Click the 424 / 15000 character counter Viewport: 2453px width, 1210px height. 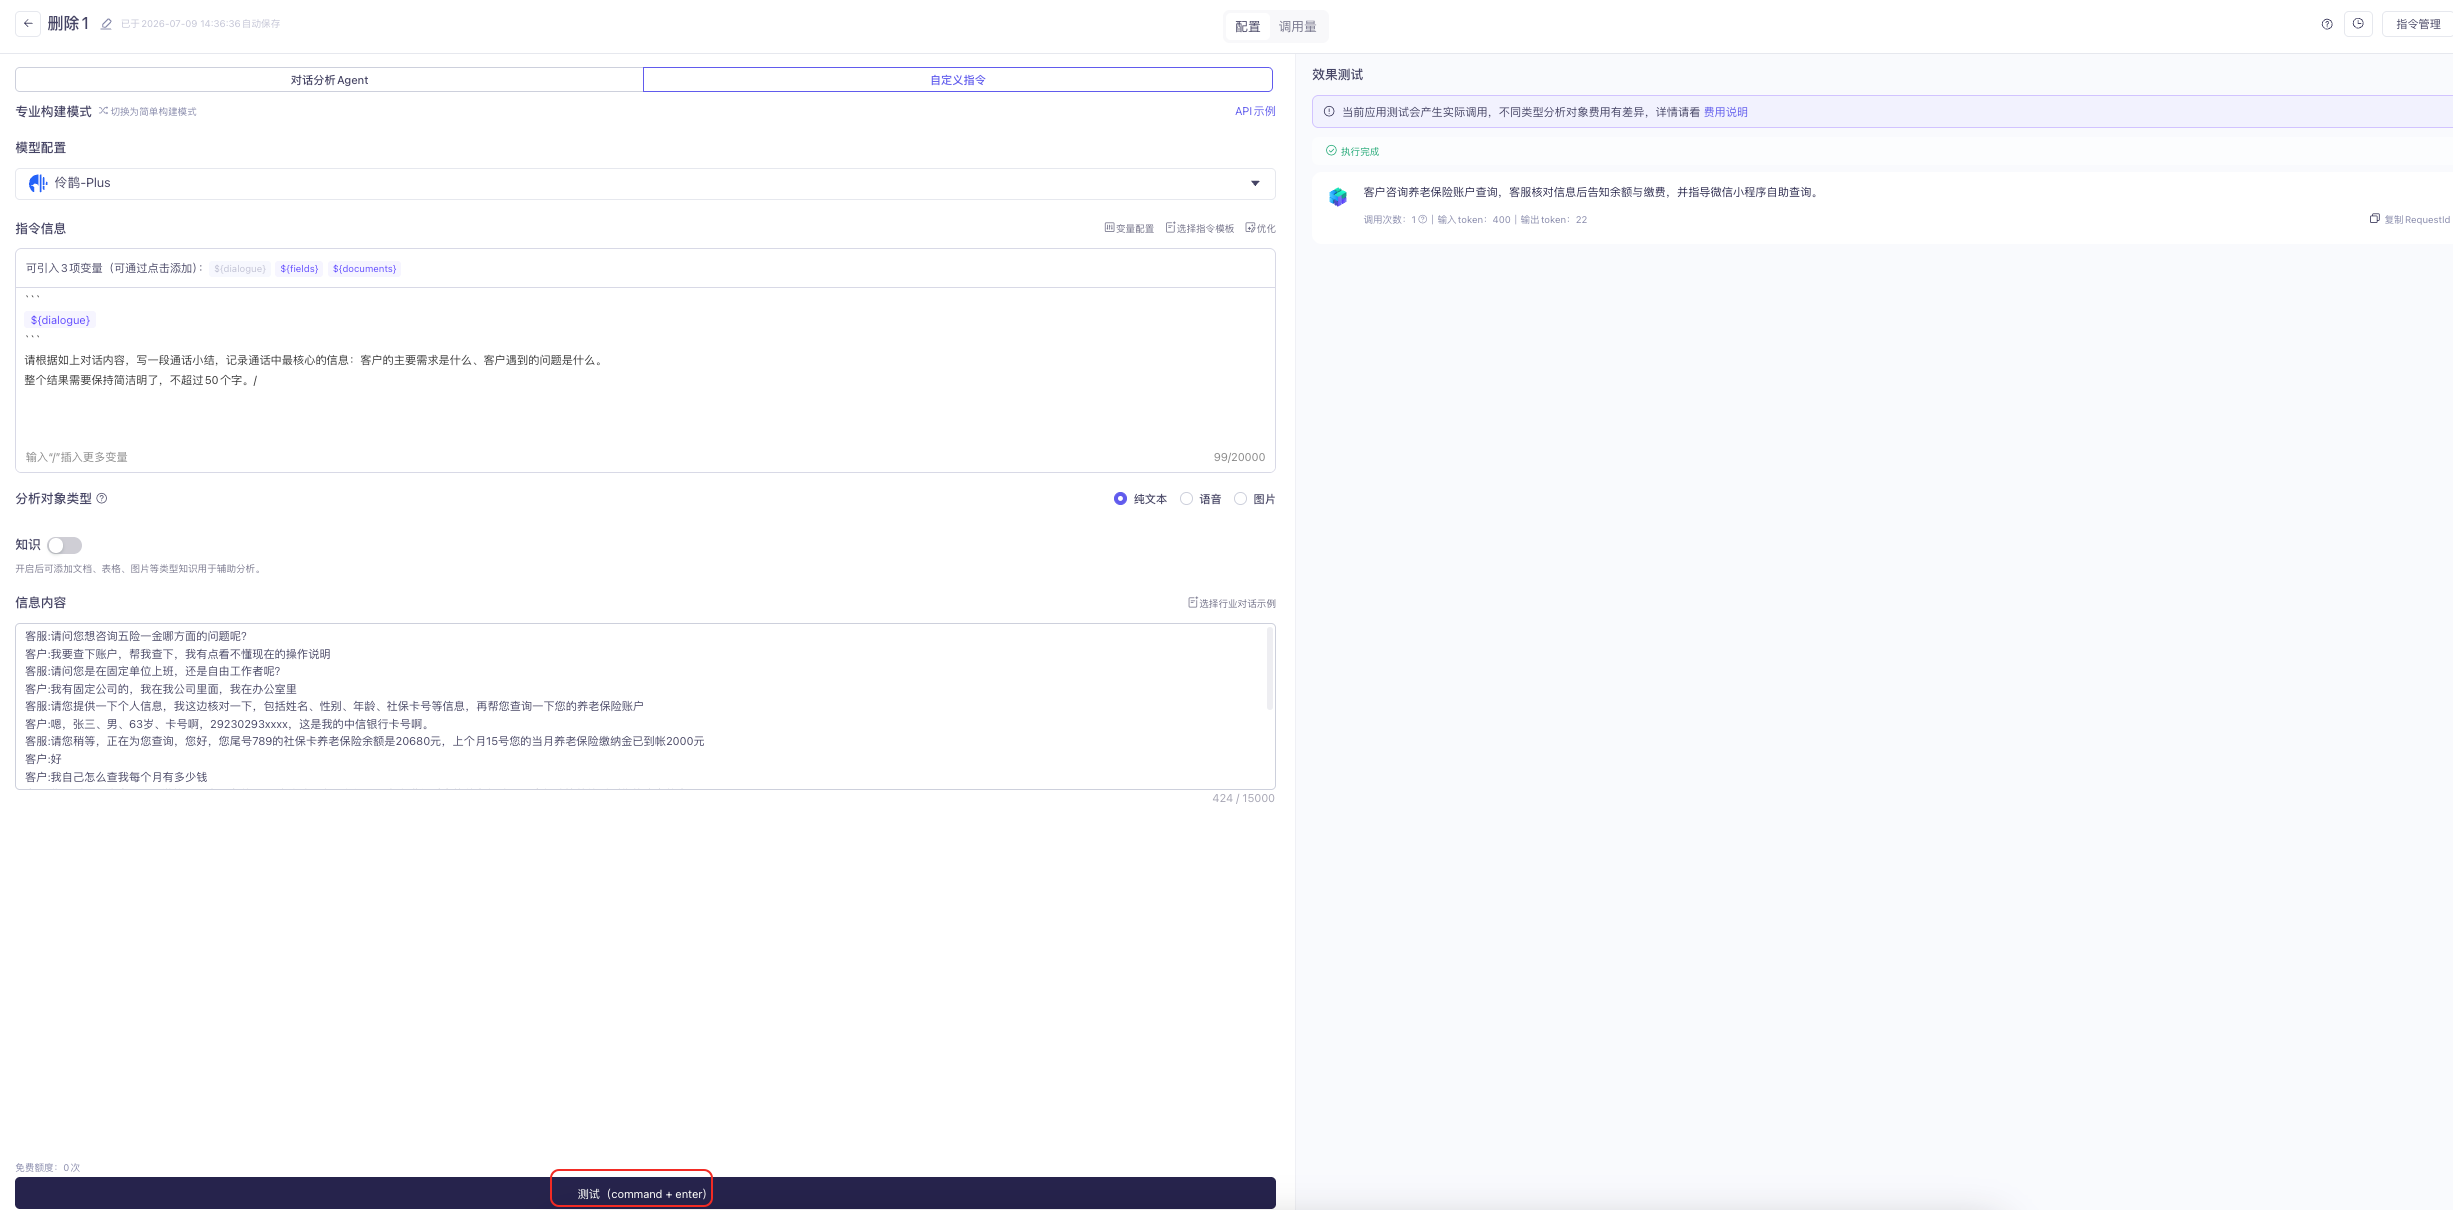[1243, 798]
